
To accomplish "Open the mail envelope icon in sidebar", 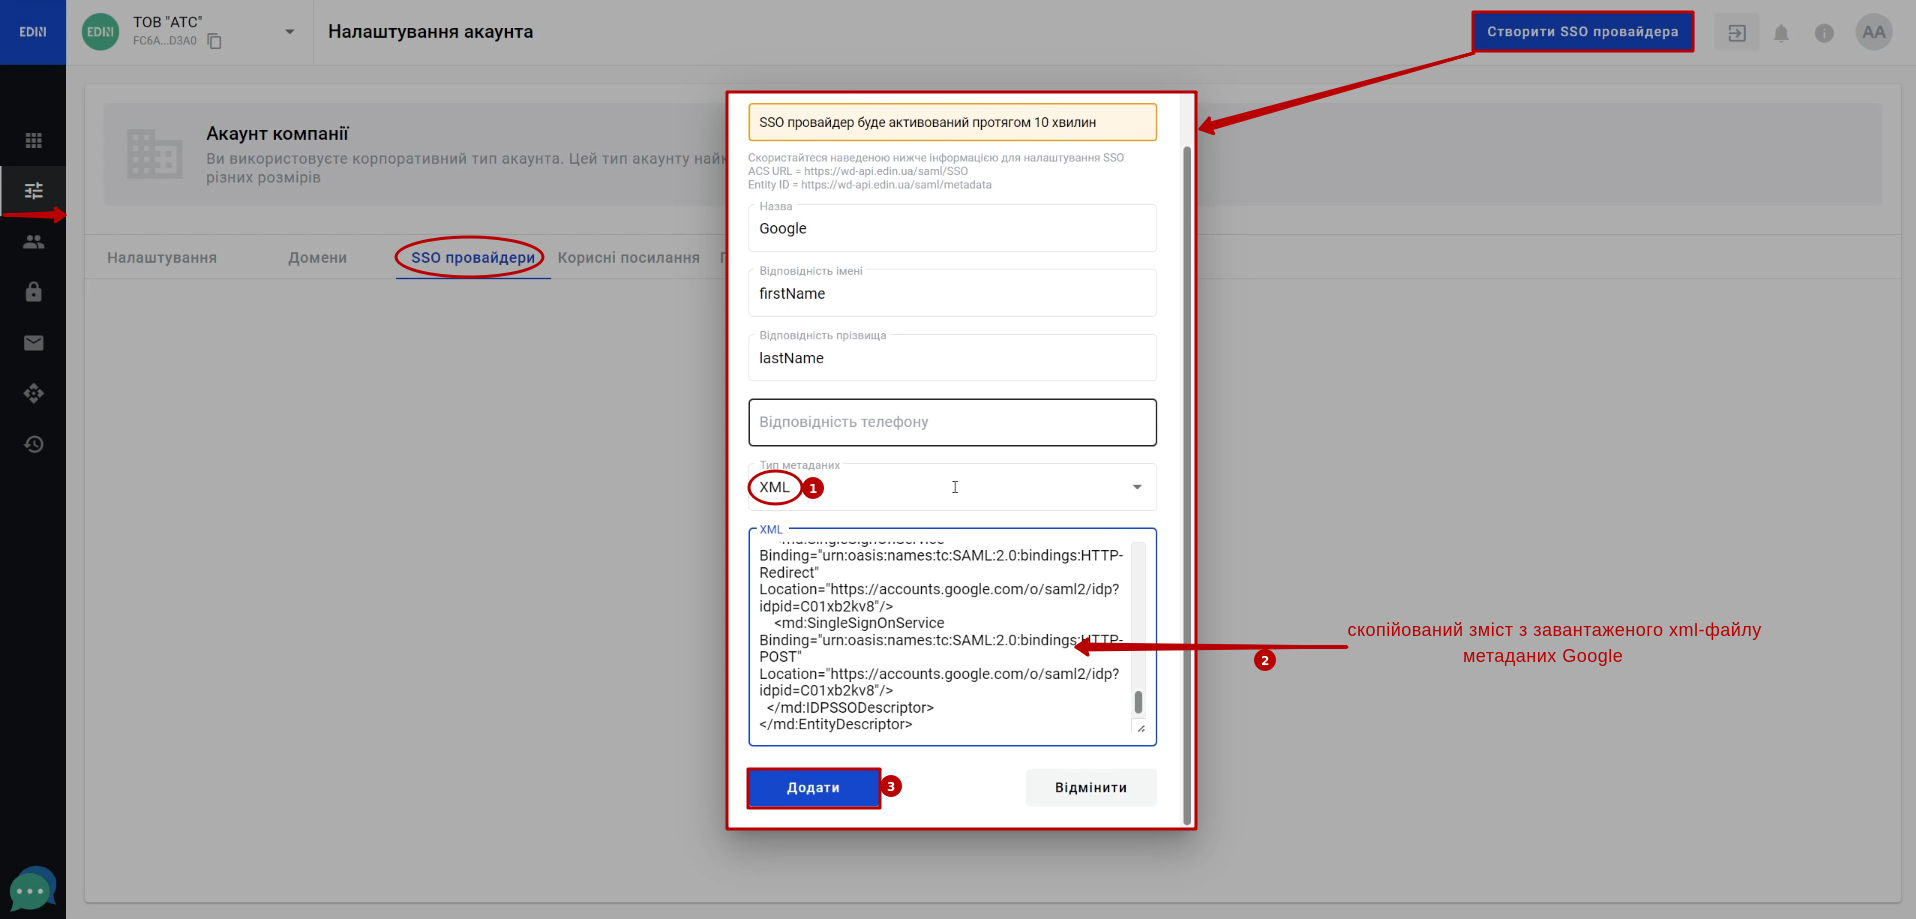I will pyautogui.click(x=33, y=343).
